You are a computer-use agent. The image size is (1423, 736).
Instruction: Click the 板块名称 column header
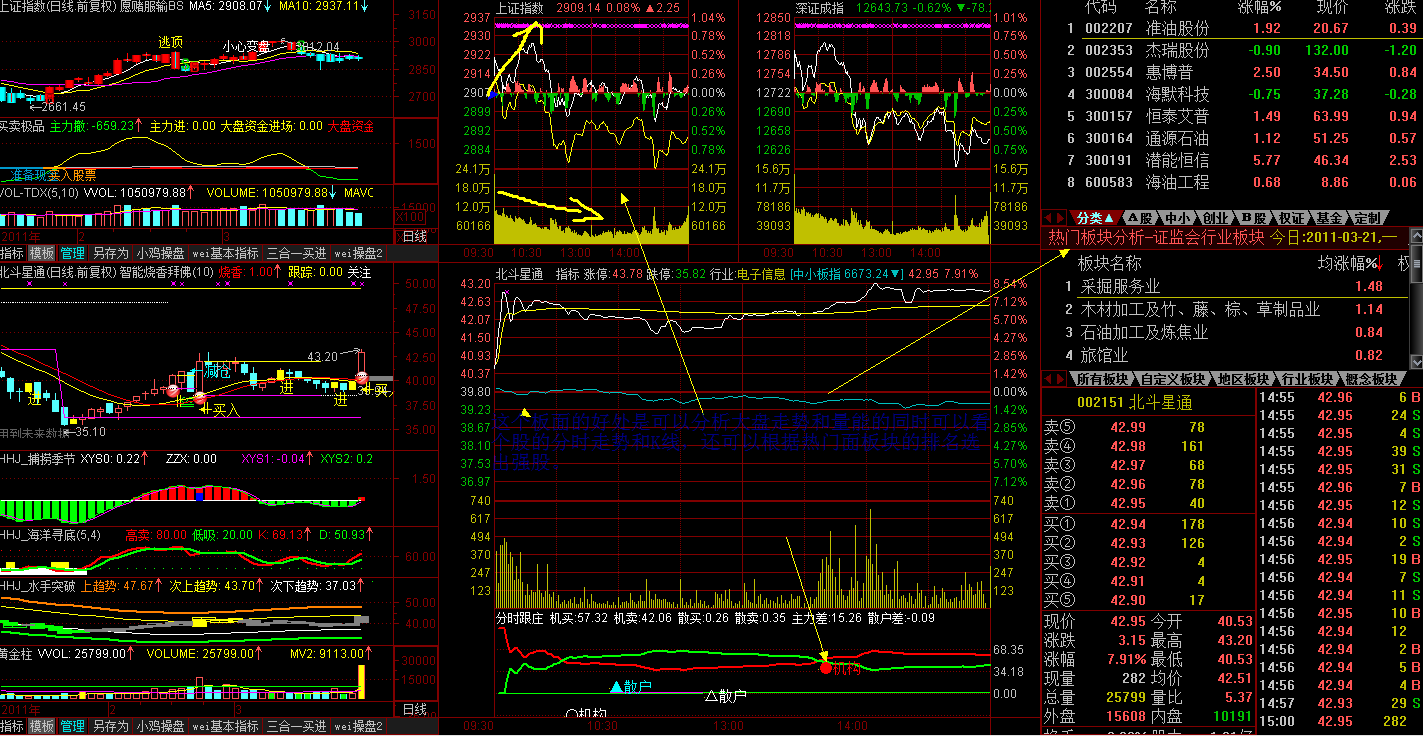coord(1108,263)
